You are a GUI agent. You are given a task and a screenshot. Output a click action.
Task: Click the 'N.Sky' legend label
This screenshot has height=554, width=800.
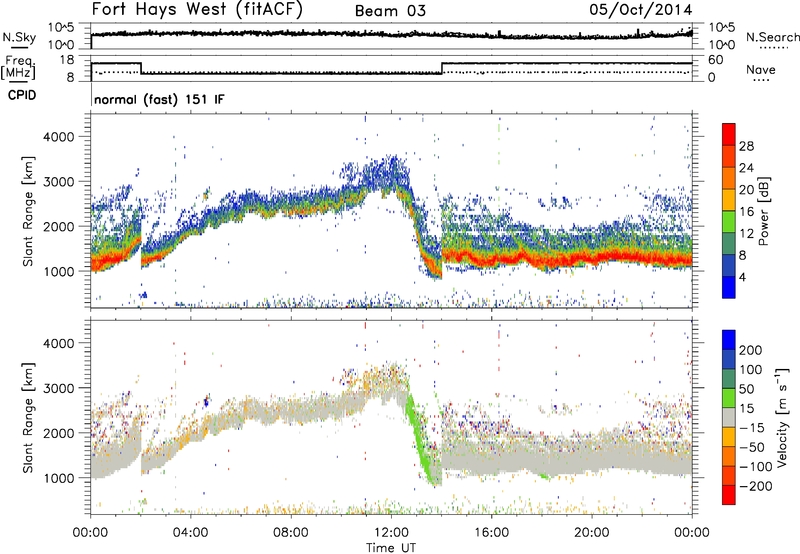pos(19,37)
